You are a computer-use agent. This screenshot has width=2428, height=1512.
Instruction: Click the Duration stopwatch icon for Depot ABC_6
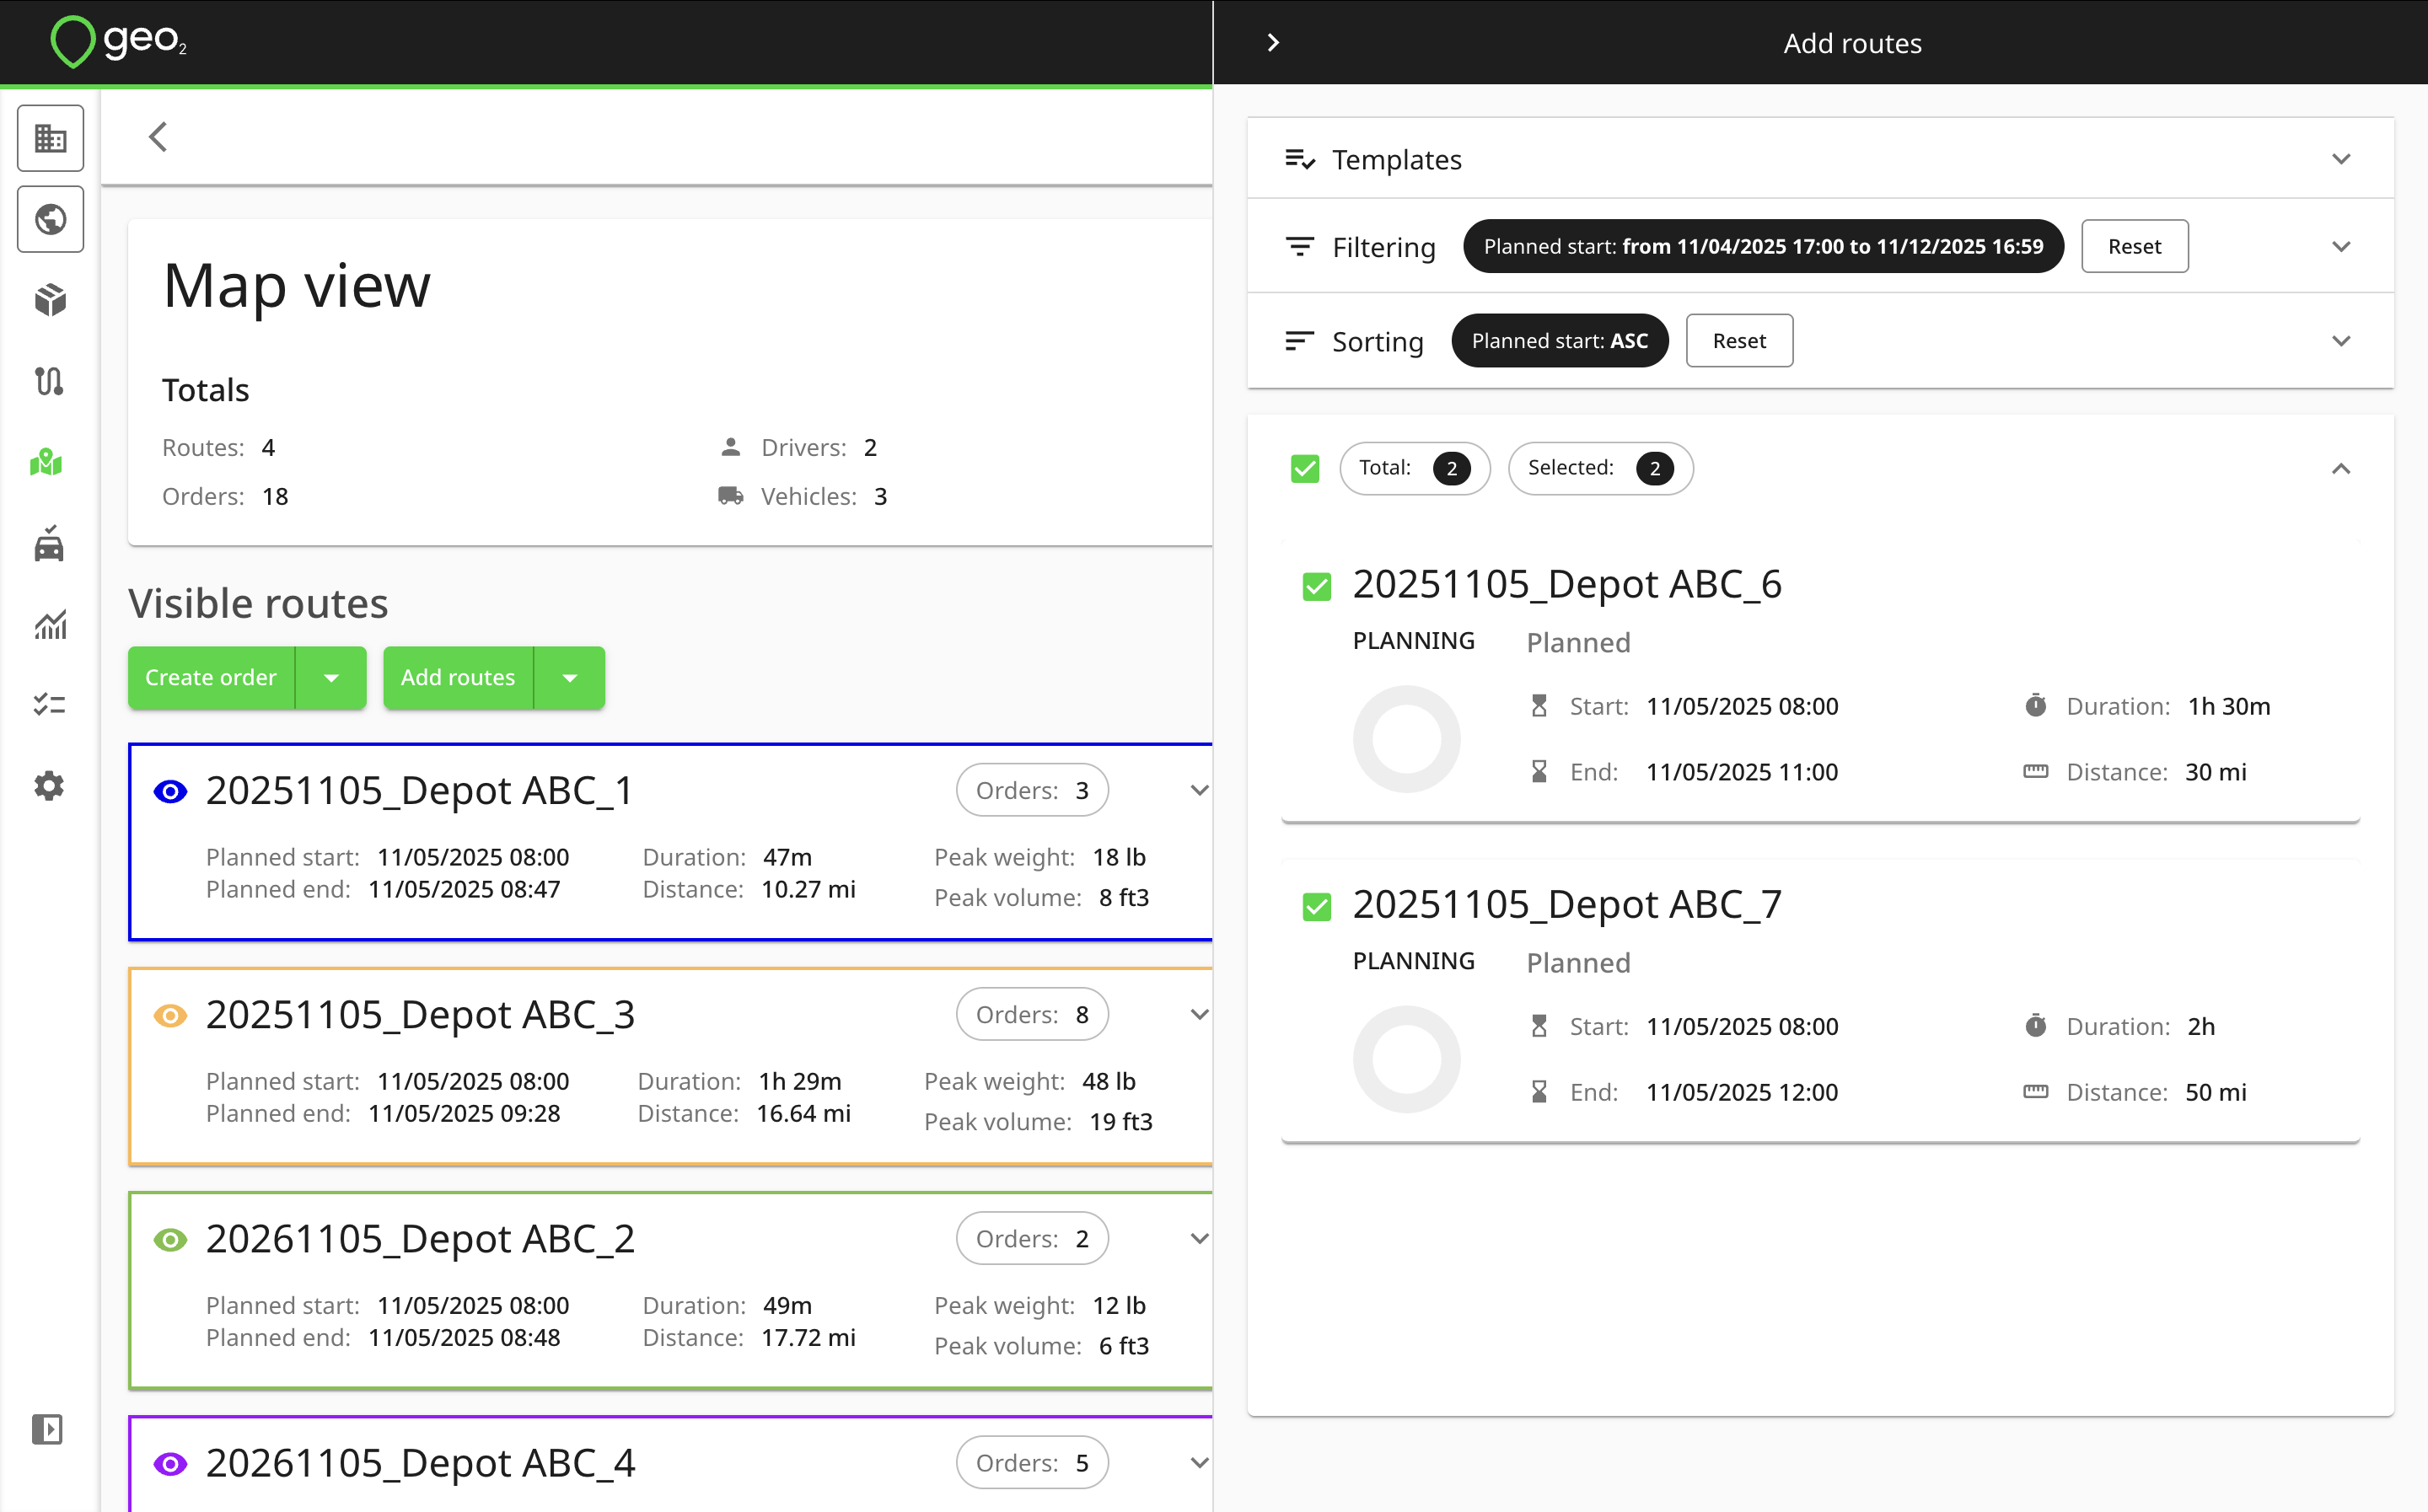click(2036, 706)
